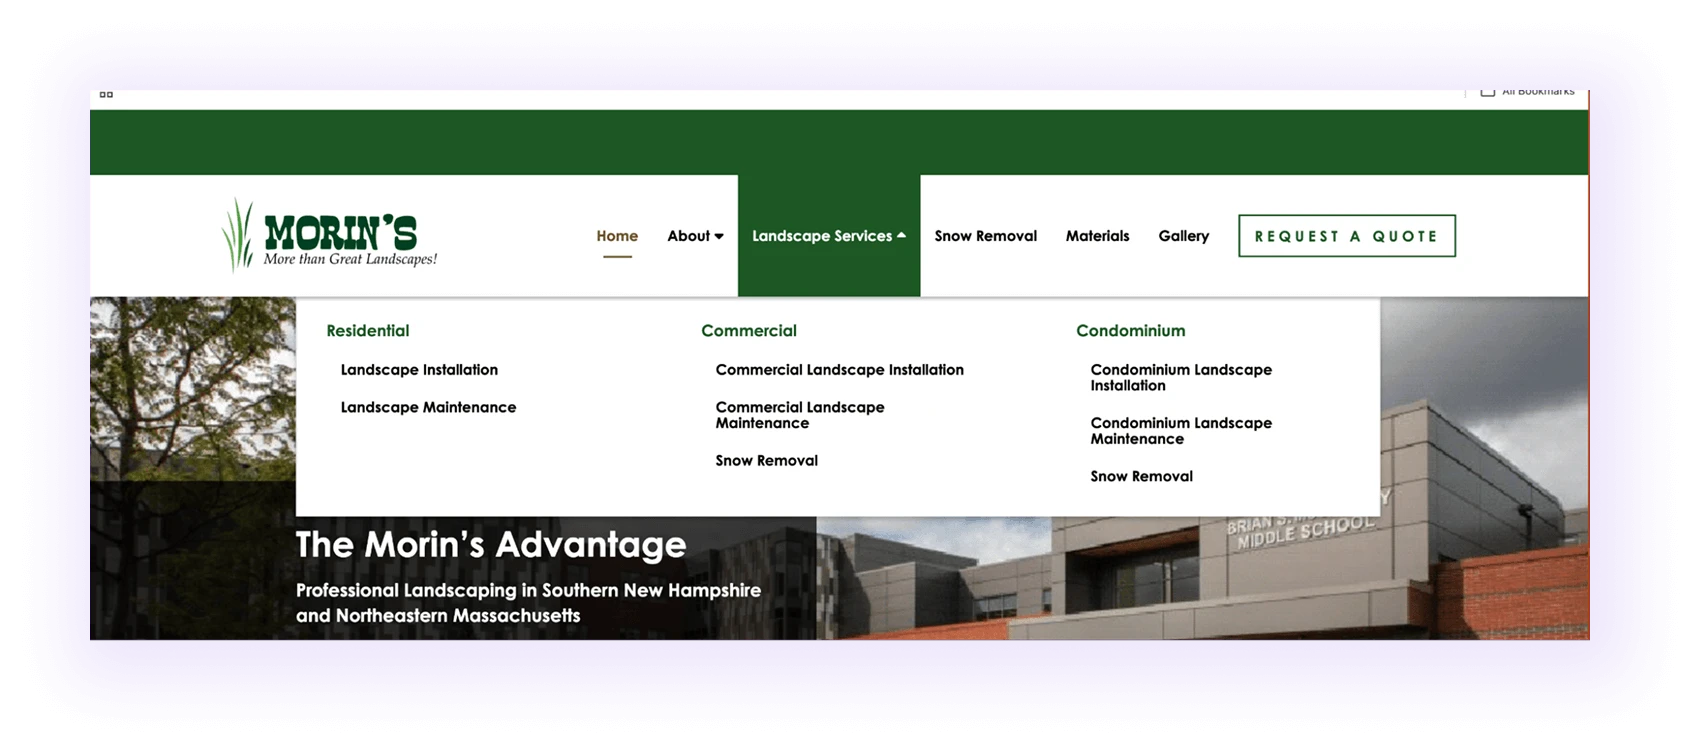This screenshot has width=1700, height=751.
Task: Open Condominium Landscape Installation link
Action: 1181,377
